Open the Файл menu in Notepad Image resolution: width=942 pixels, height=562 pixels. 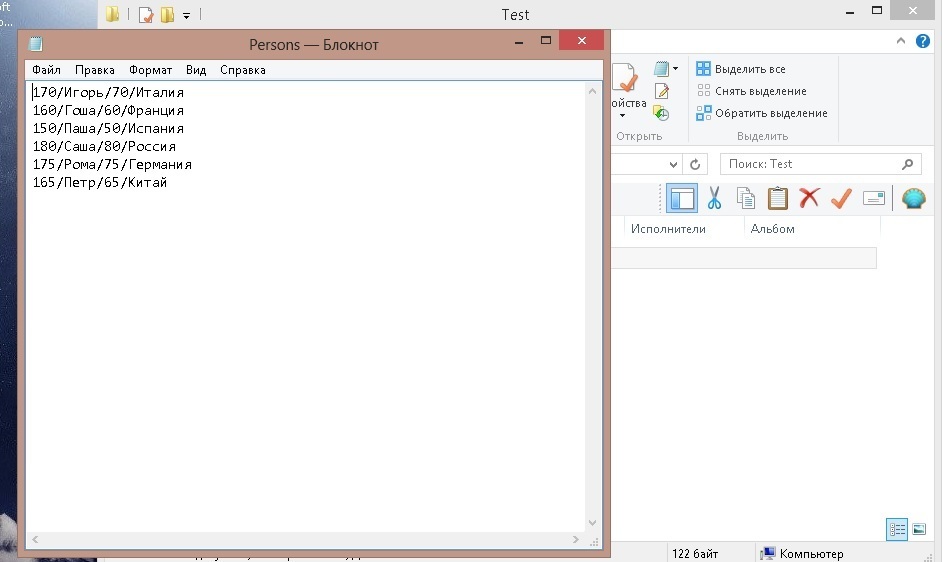46,70
